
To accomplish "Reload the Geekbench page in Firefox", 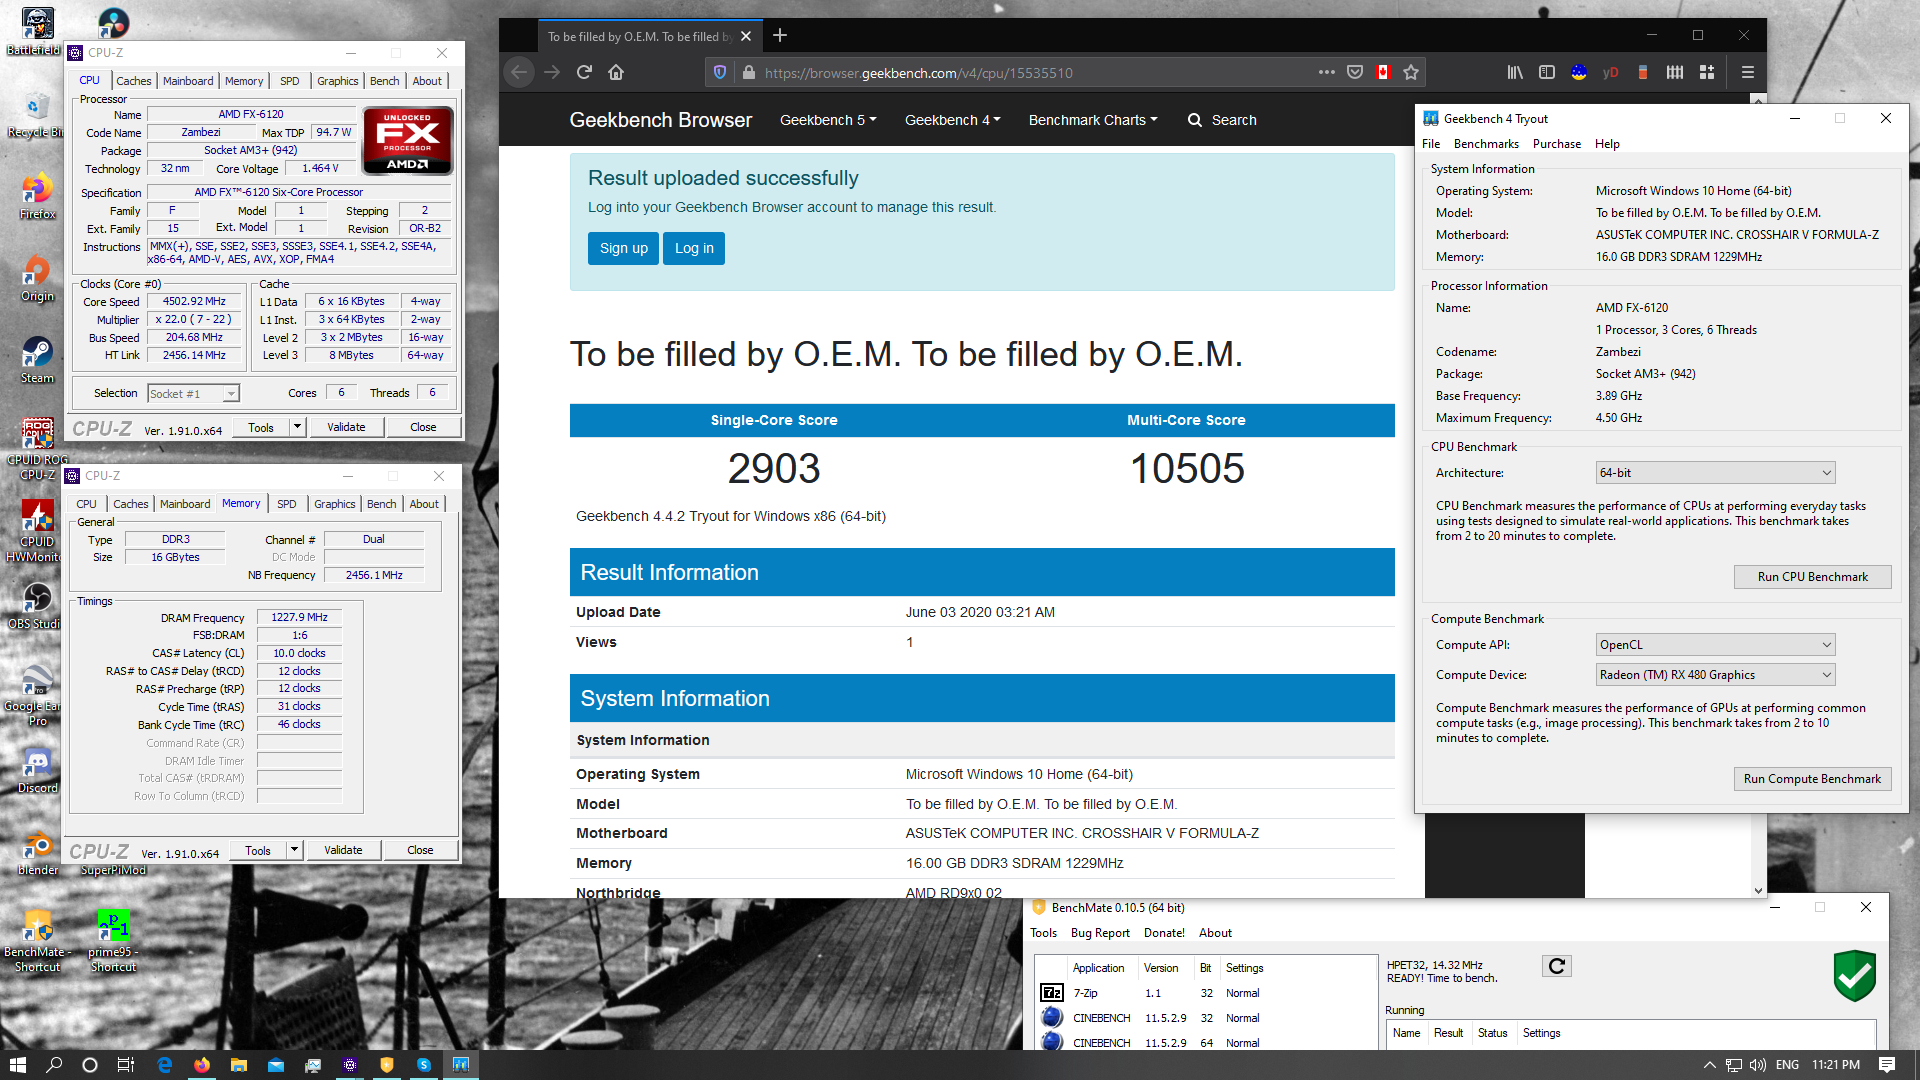I will point(584,72).
